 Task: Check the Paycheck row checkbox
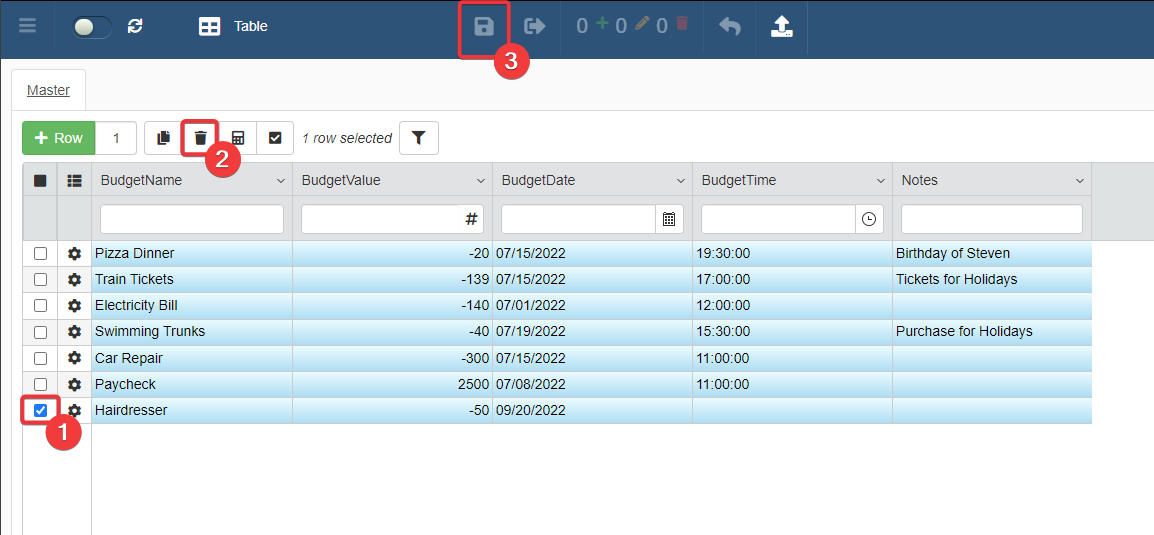41,384
